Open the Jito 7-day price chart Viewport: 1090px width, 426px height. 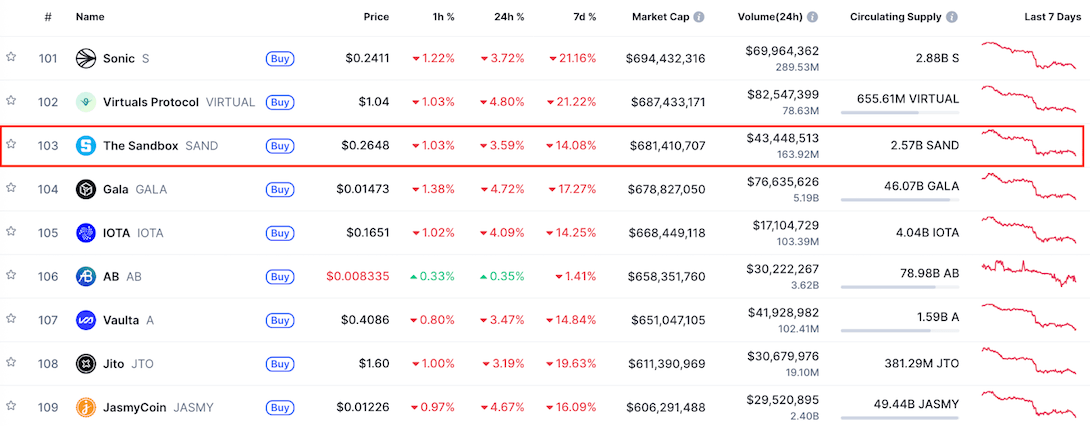tap(1029, 364)
